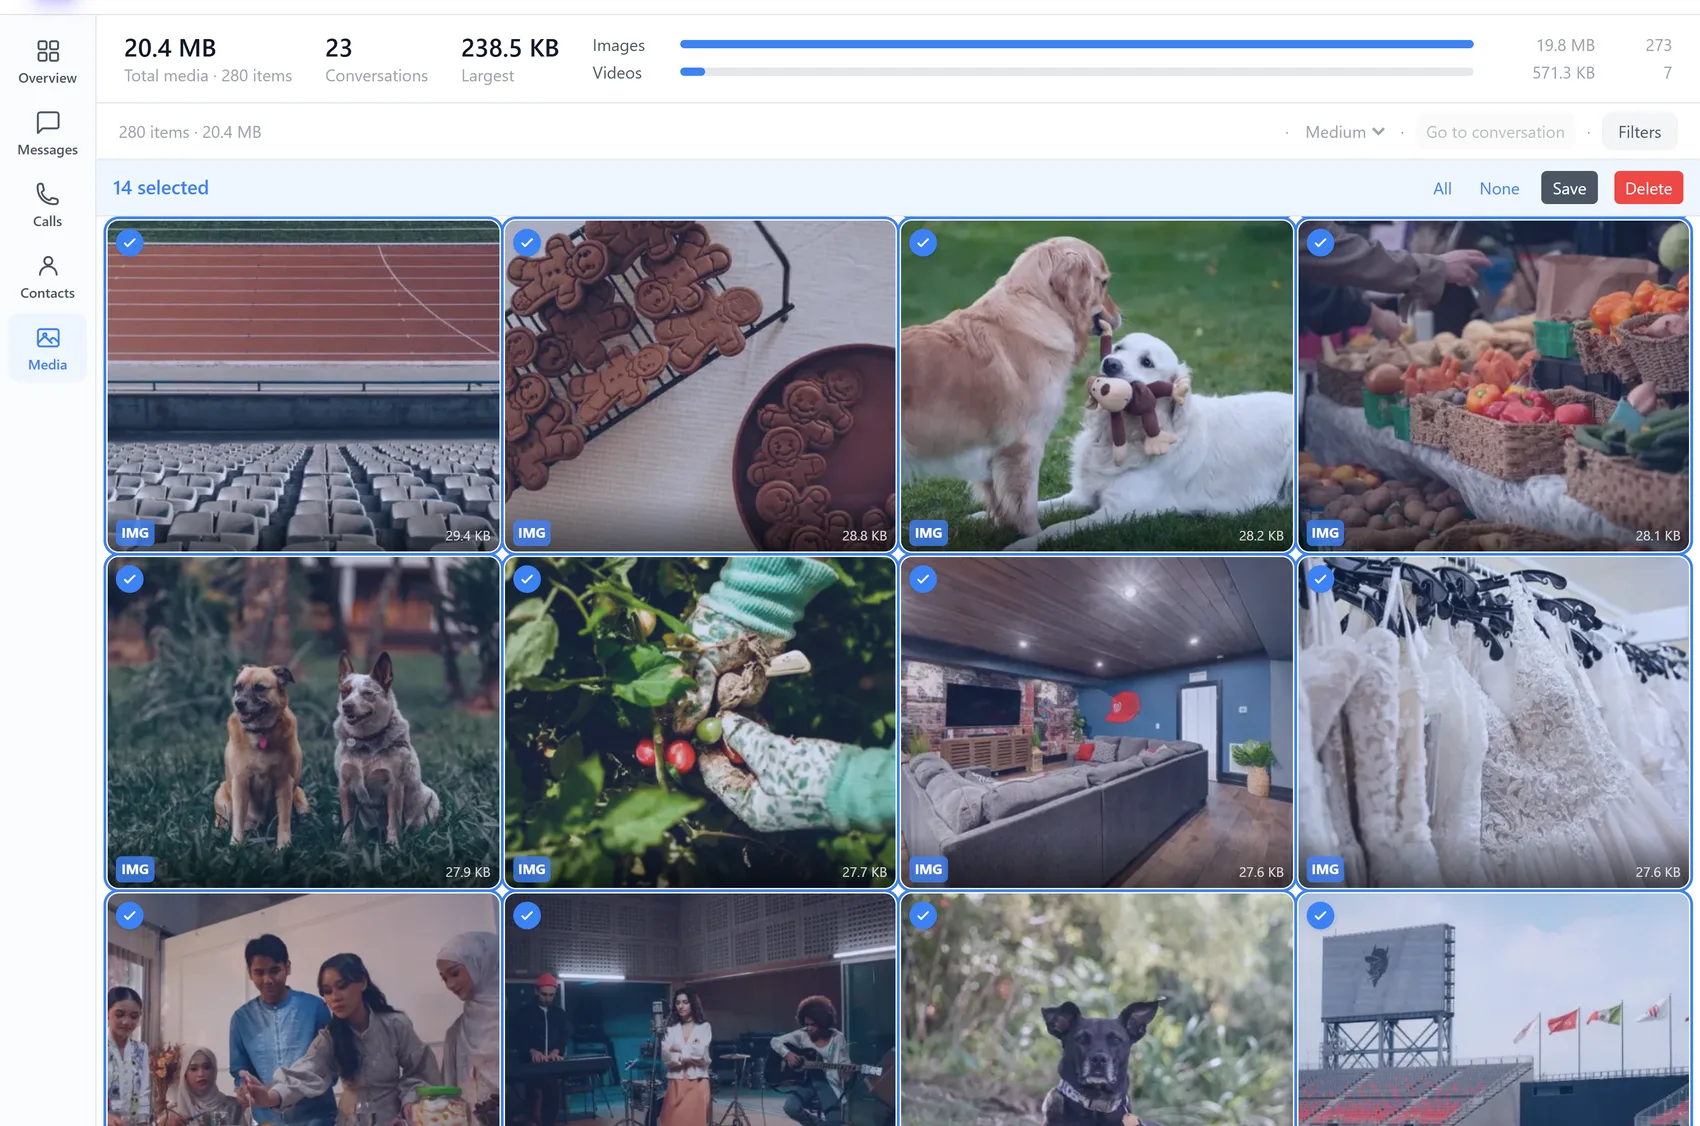Click IMG badge on gingerbread cookies photo
The height and width of the screenshot is (1126, 1700).
(532, 533)
